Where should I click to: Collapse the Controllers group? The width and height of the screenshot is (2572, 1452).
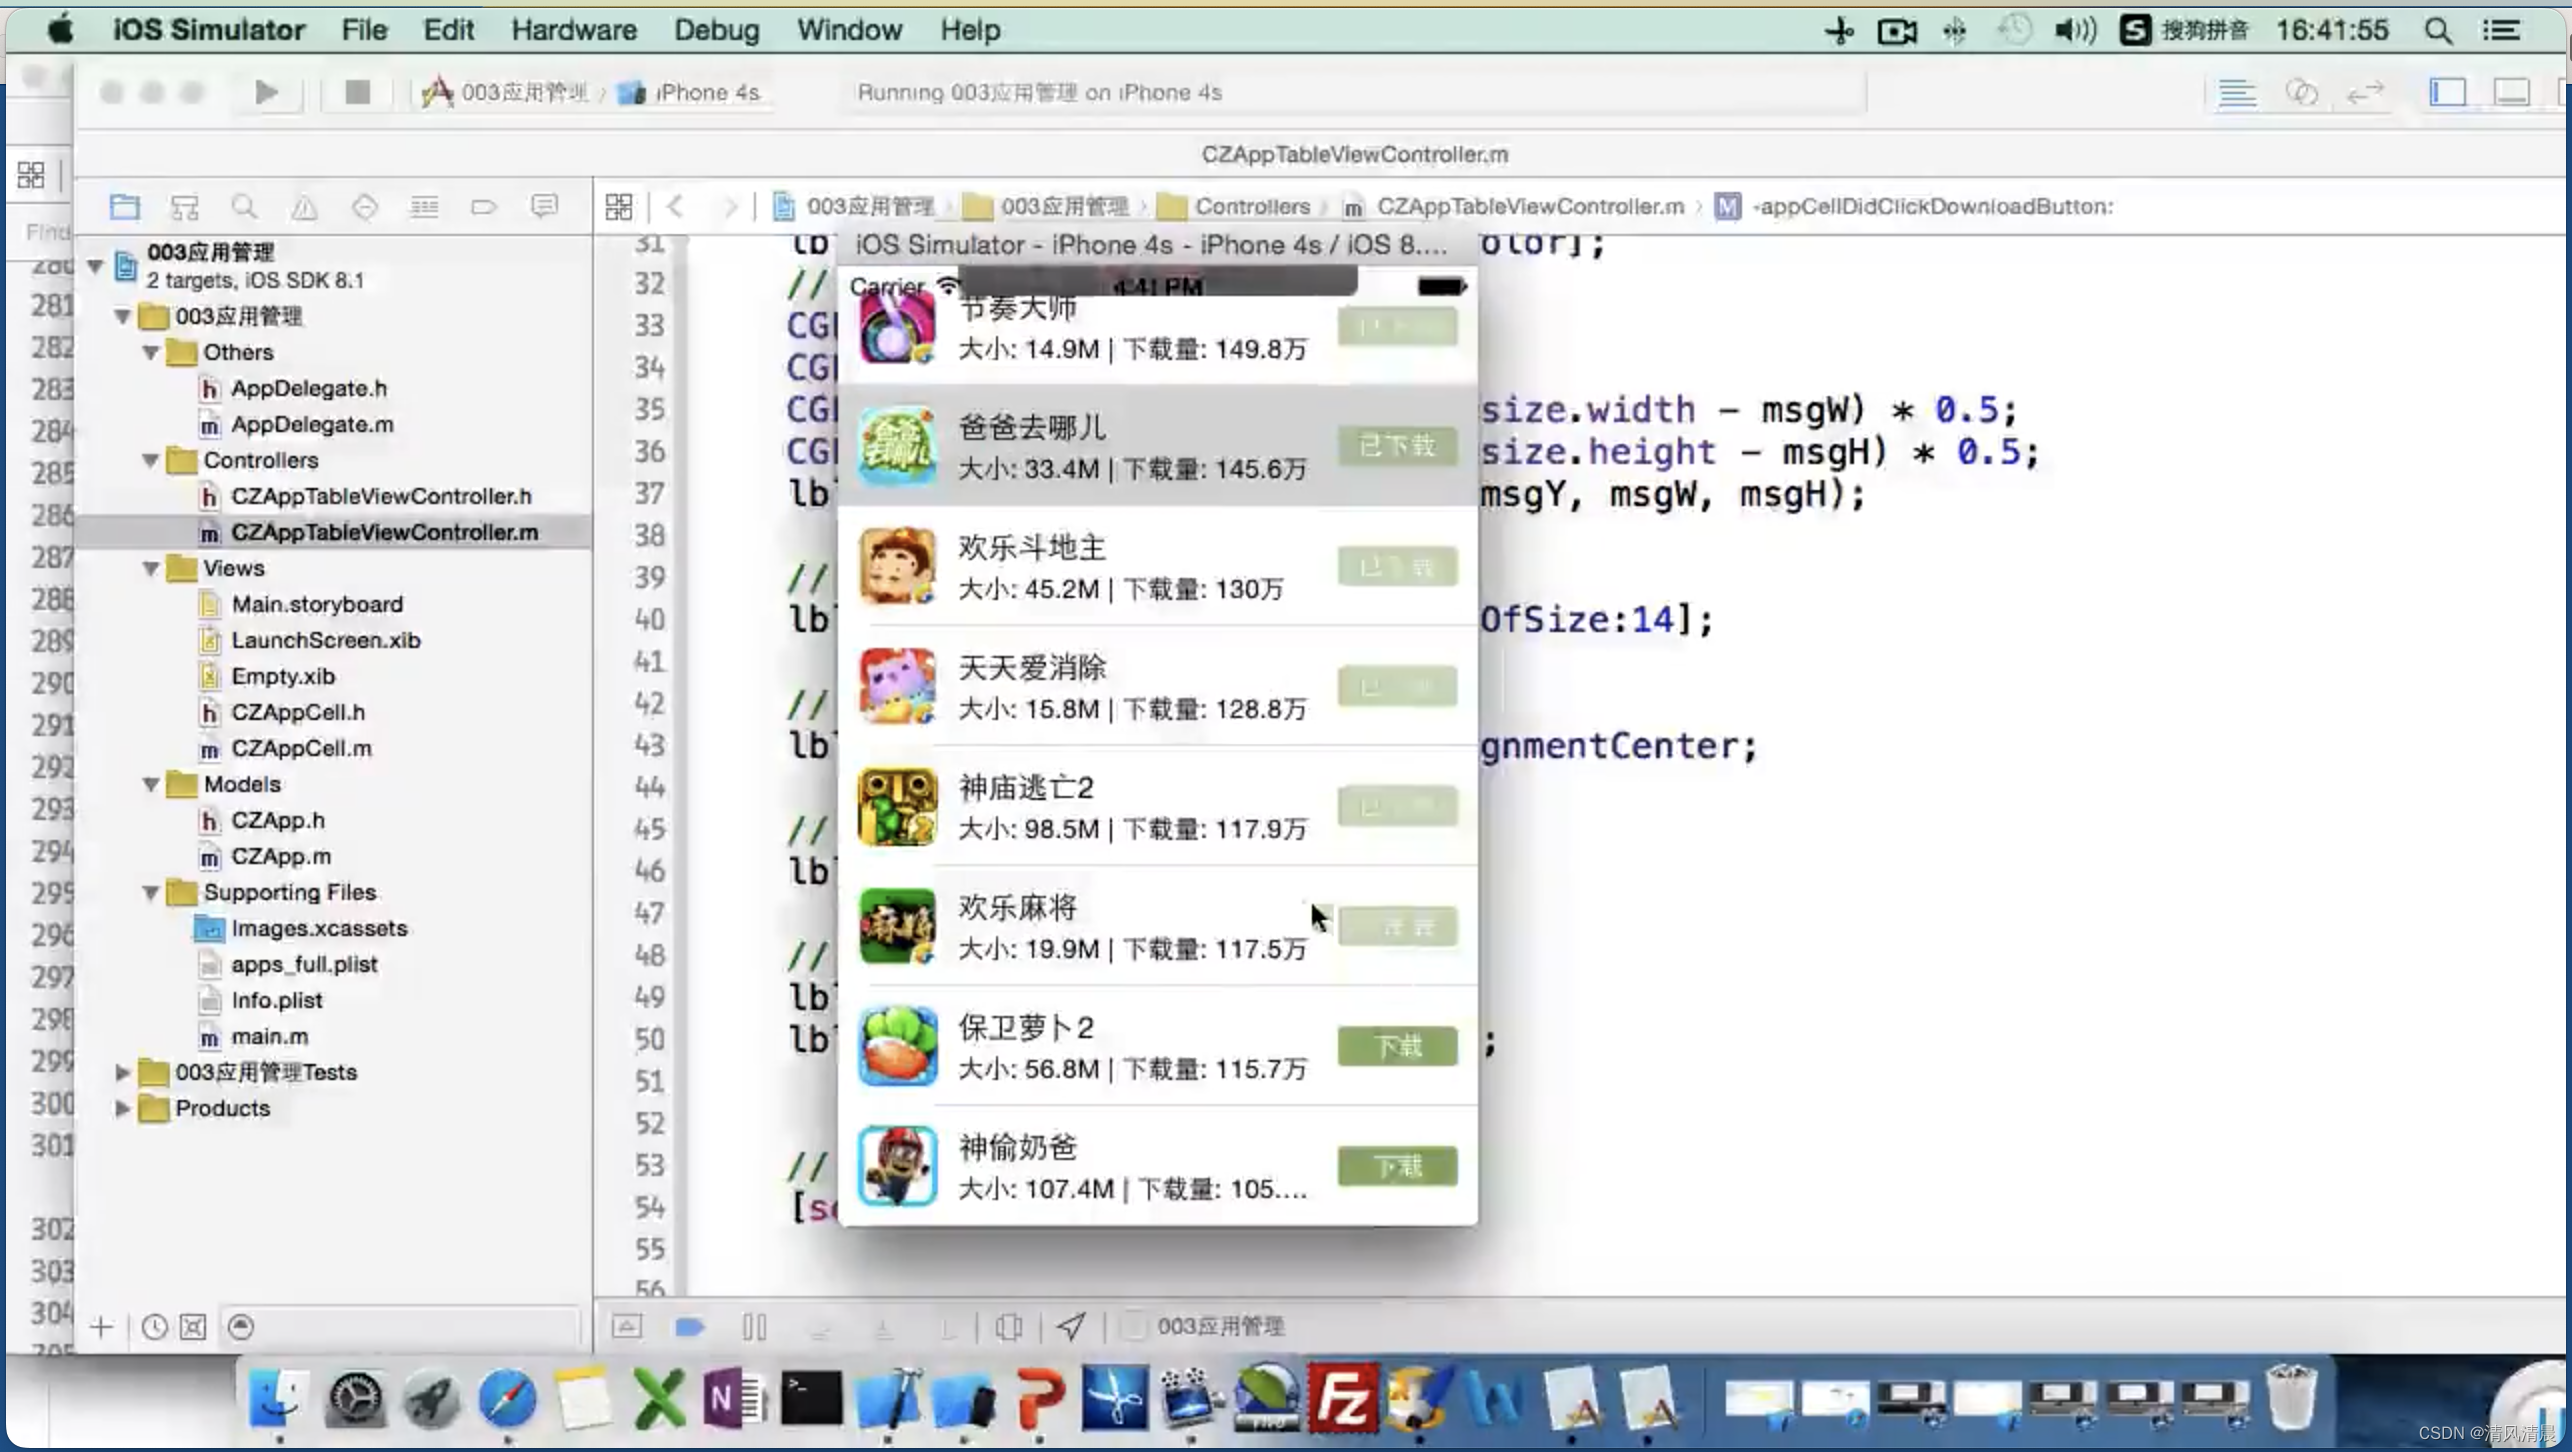point(150,461)
